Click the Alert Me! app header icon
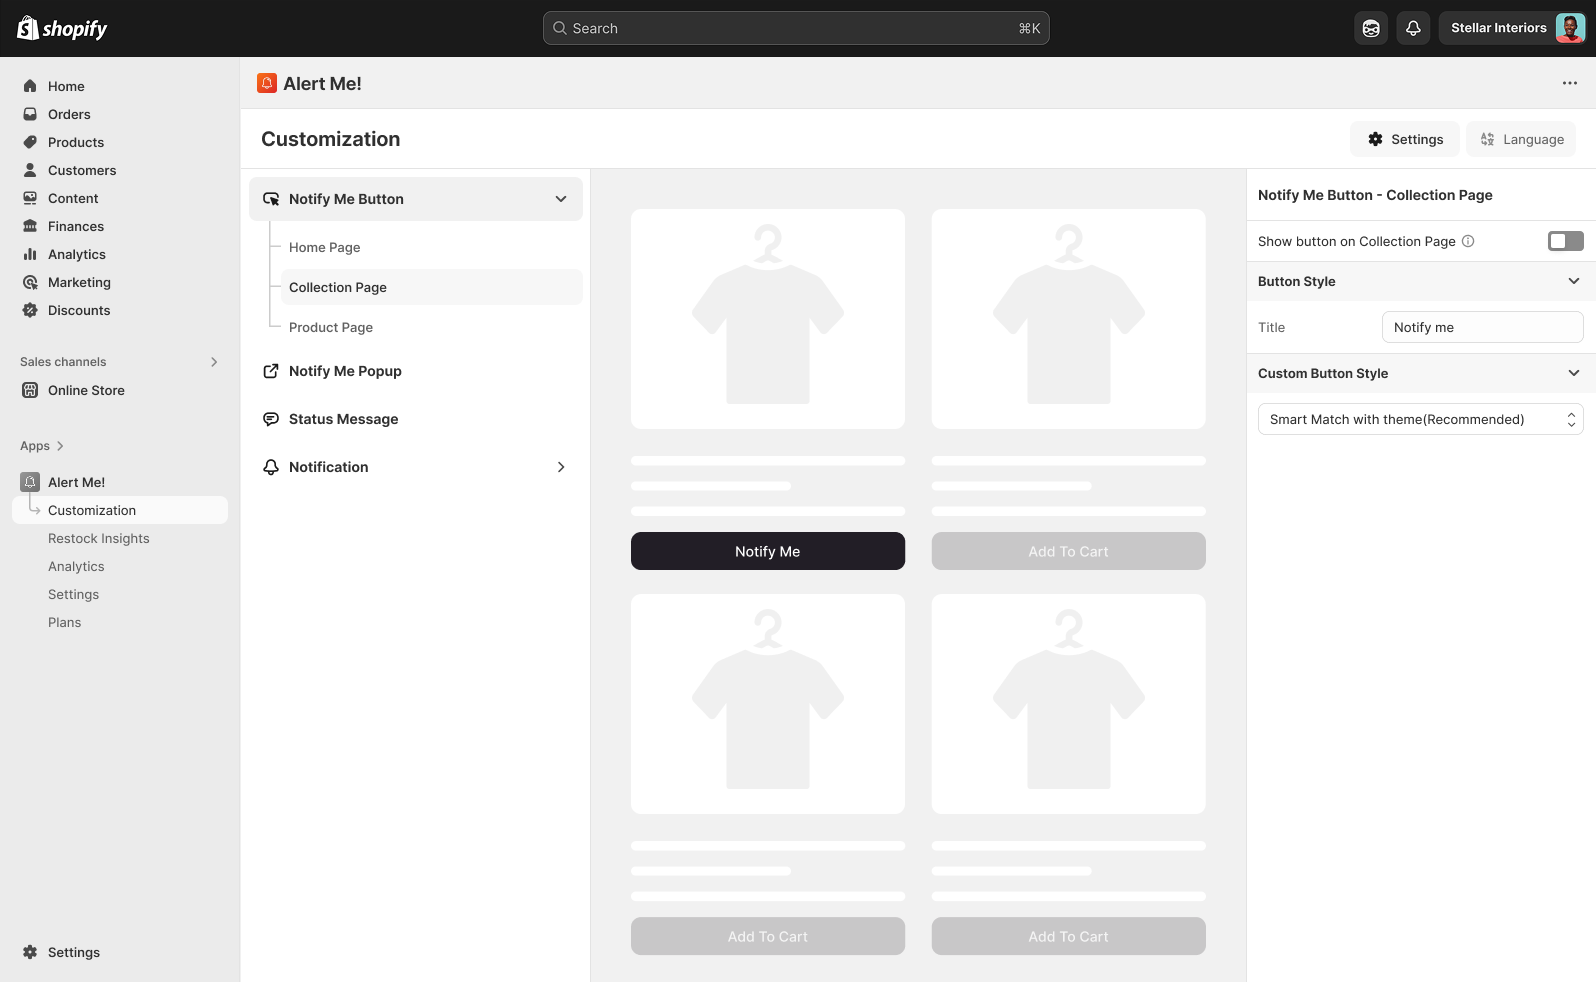Screen dimensions: 1596x982 [x=267, y=83]
